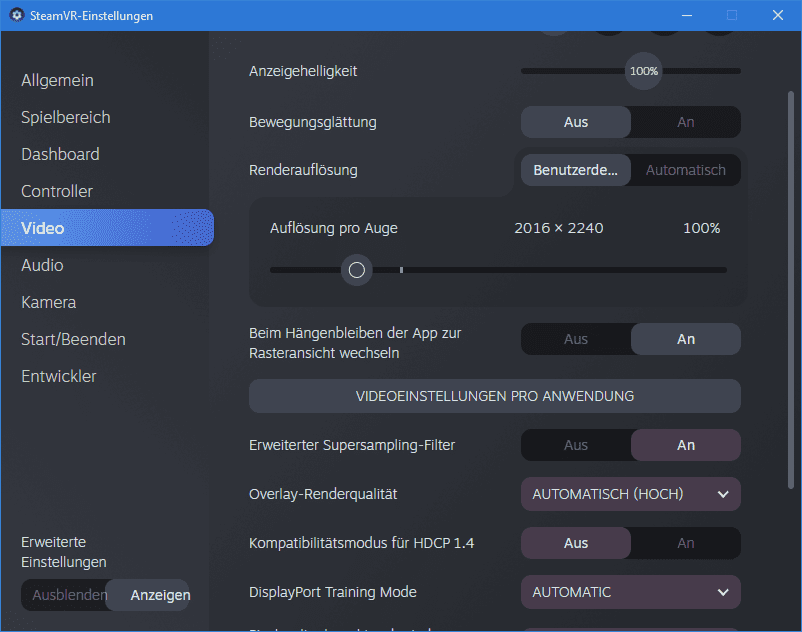The image size is (802, 632).
Task: Hide advanced settings with Ausblenden
Action: point(64,595)
